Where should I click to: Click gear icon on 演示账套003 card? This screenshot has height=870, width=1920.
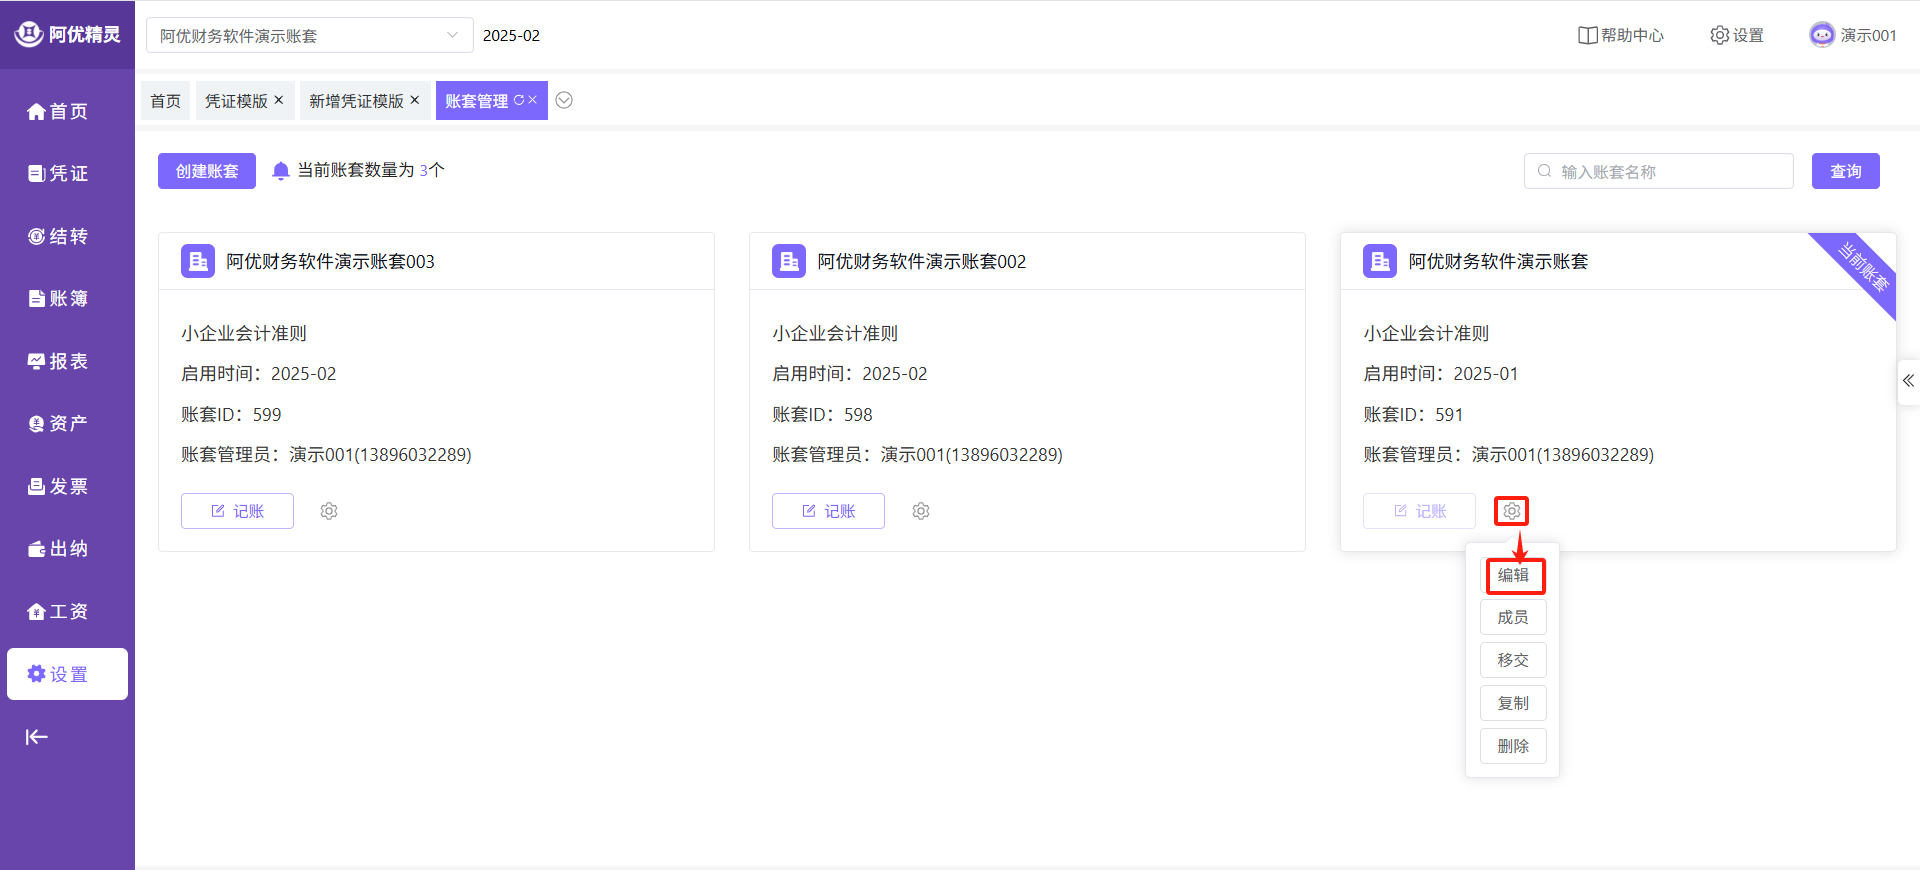(329, 511)
